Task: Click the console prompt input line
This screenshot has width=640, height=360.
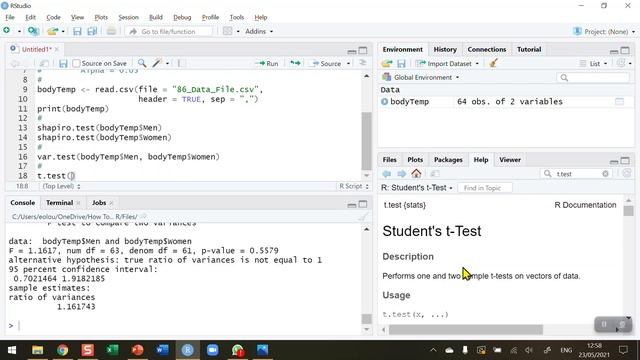Action: pyautogui.click(x=184, y=325)
